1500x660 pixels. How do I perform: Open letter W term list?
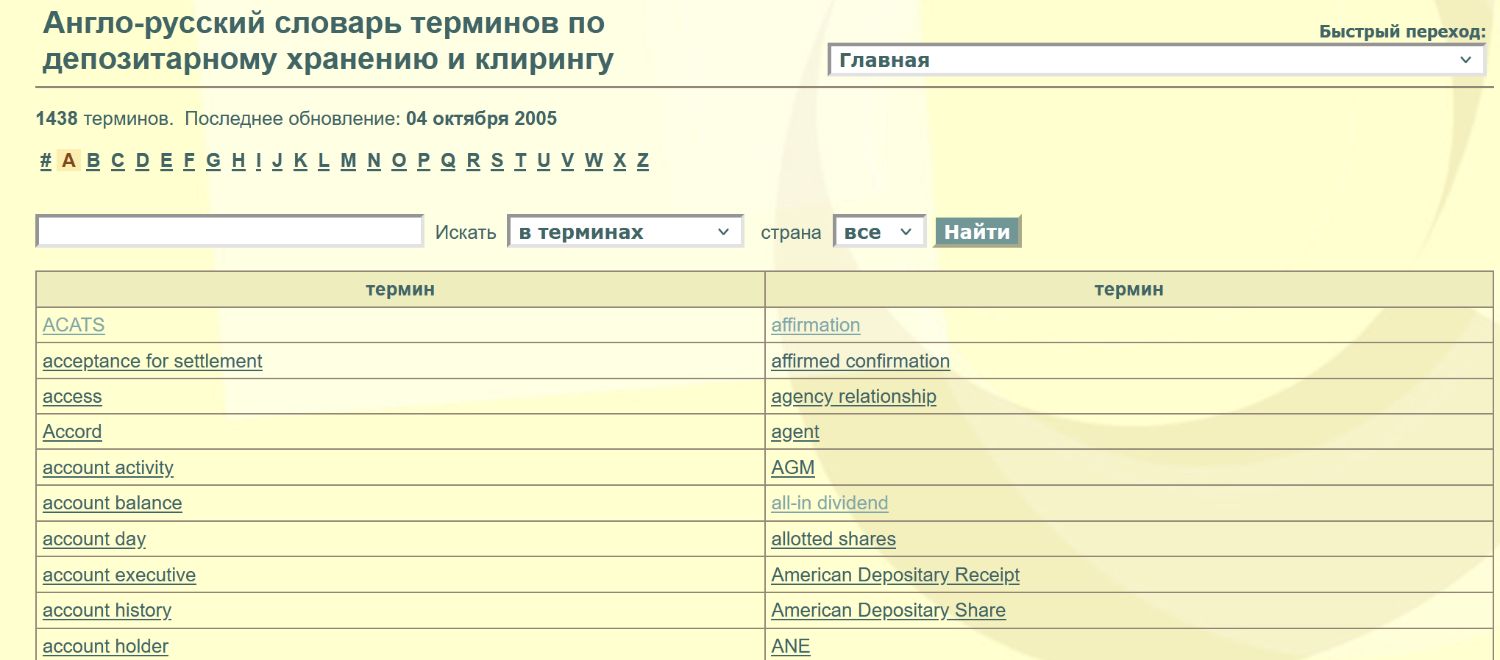594,160
